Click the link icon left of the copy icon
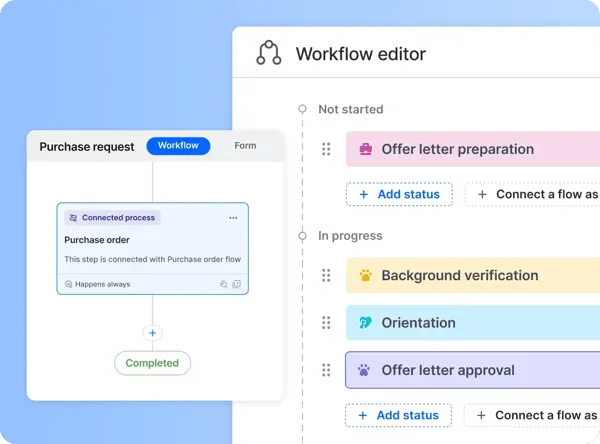The height and width of the screenshot is (444, 600). tap(224, 284)
